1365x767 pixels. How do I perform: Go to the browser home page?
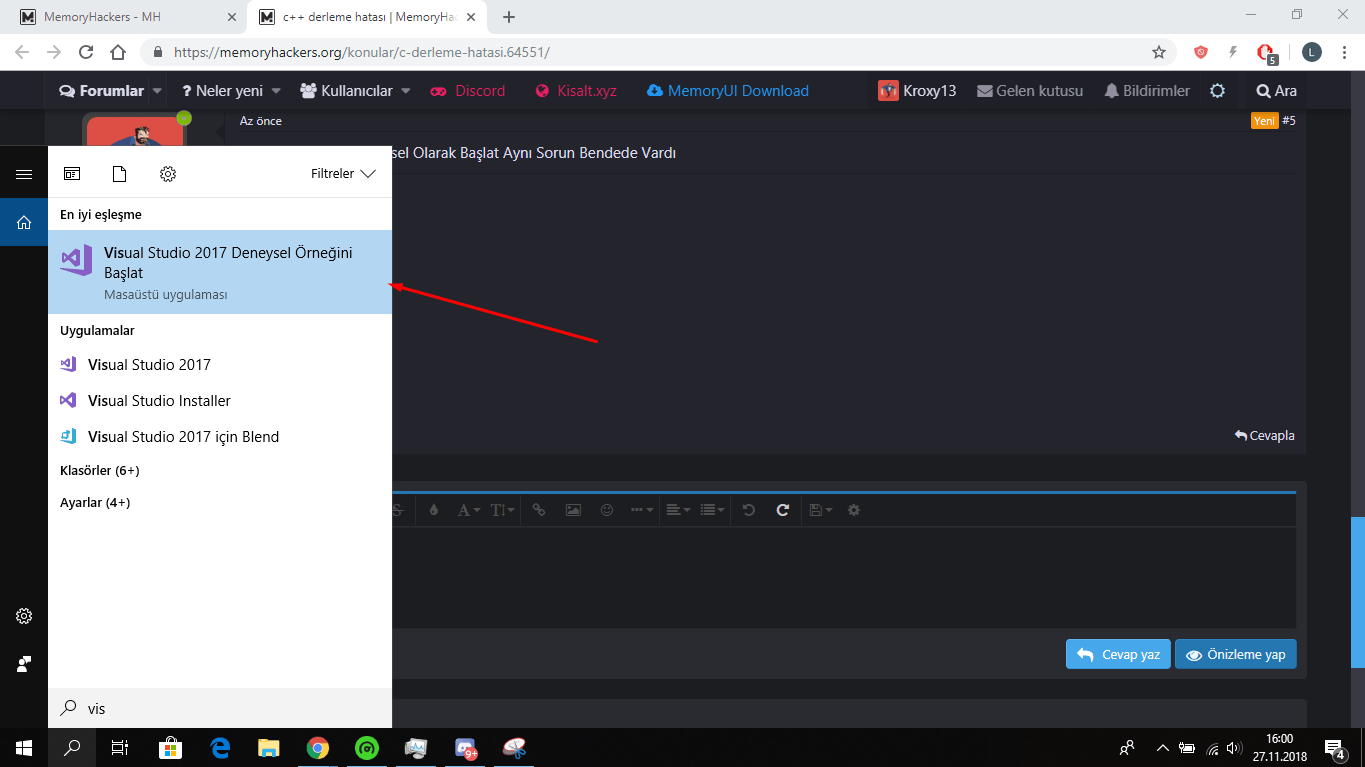pos(118,52)
